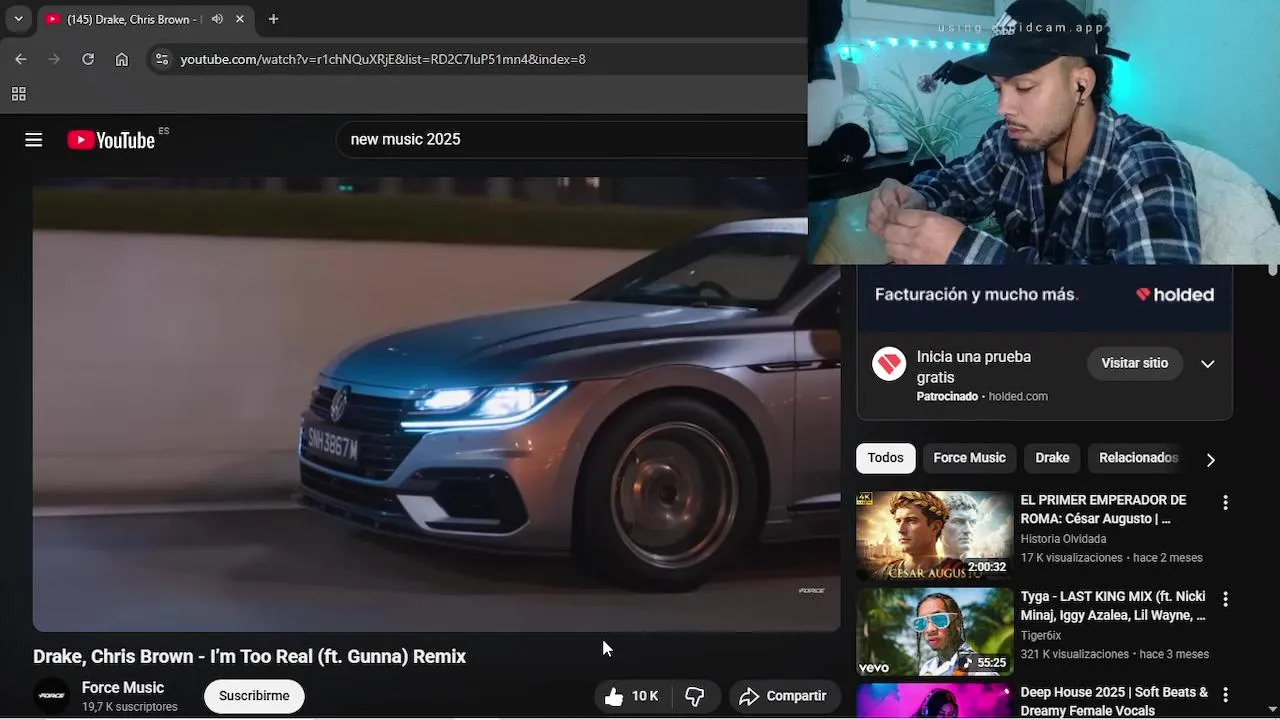Go back to the previous page
Screen dimensions: 1280x720
coord(21,59)
